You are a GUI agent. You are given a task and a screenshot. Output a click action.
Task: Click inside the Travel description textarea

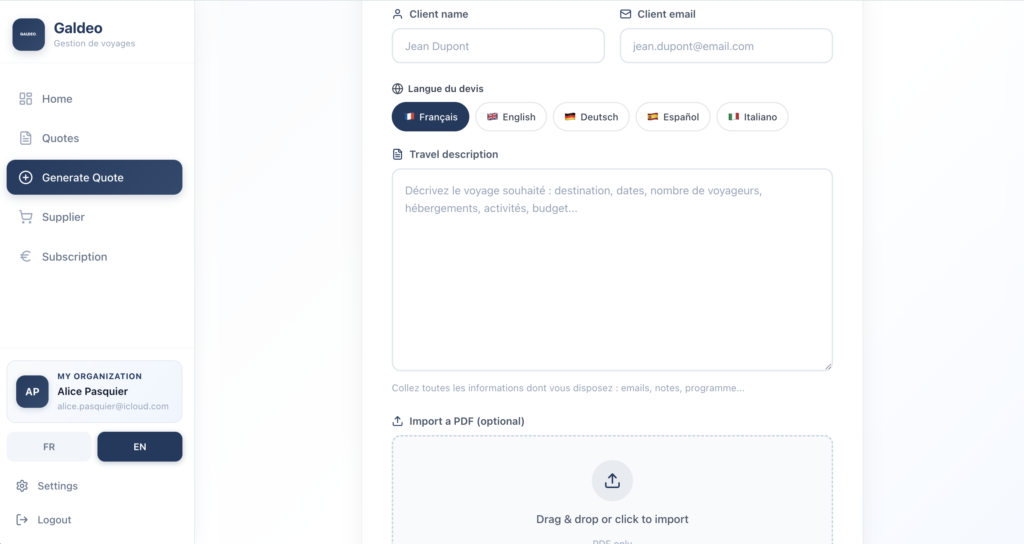(x=612, y=270)
